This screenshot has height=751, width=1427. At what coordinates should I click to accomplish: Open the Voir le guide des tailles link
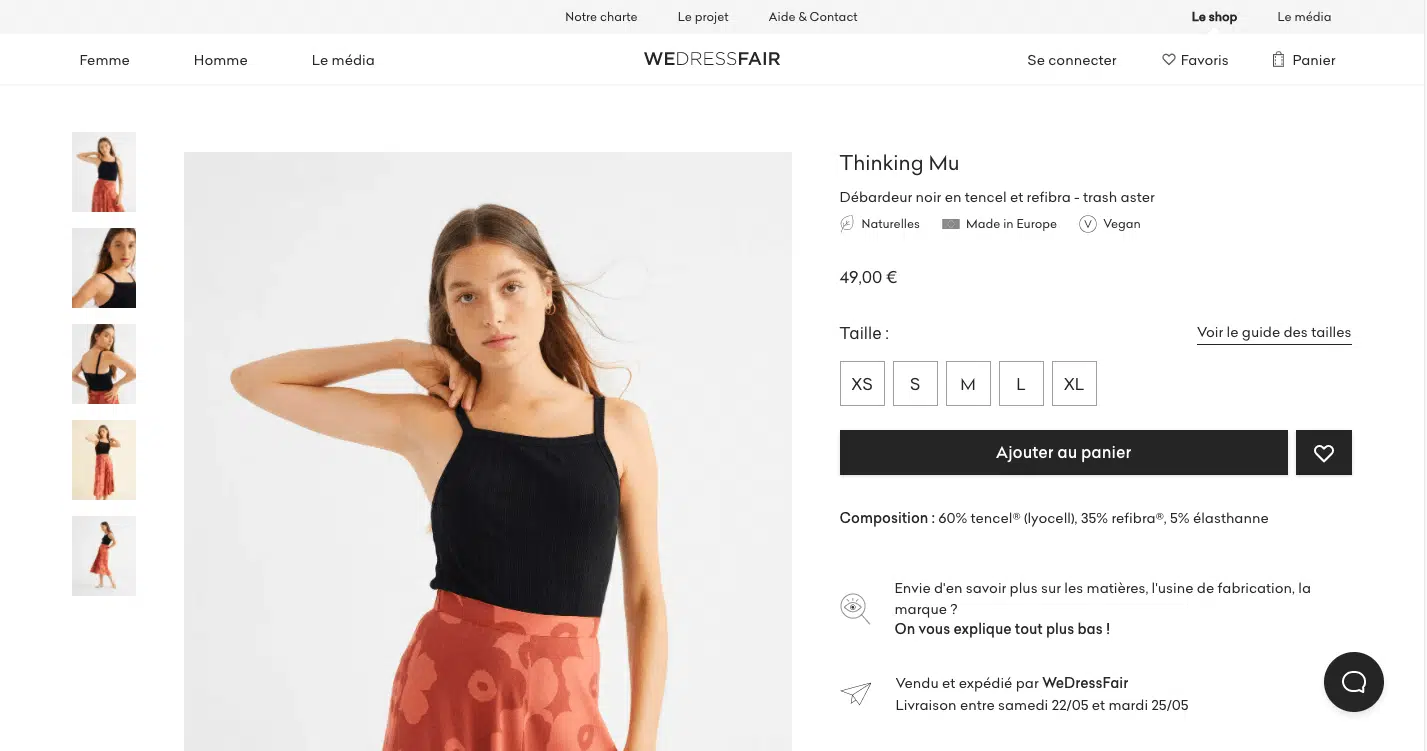coord(1273,333)
